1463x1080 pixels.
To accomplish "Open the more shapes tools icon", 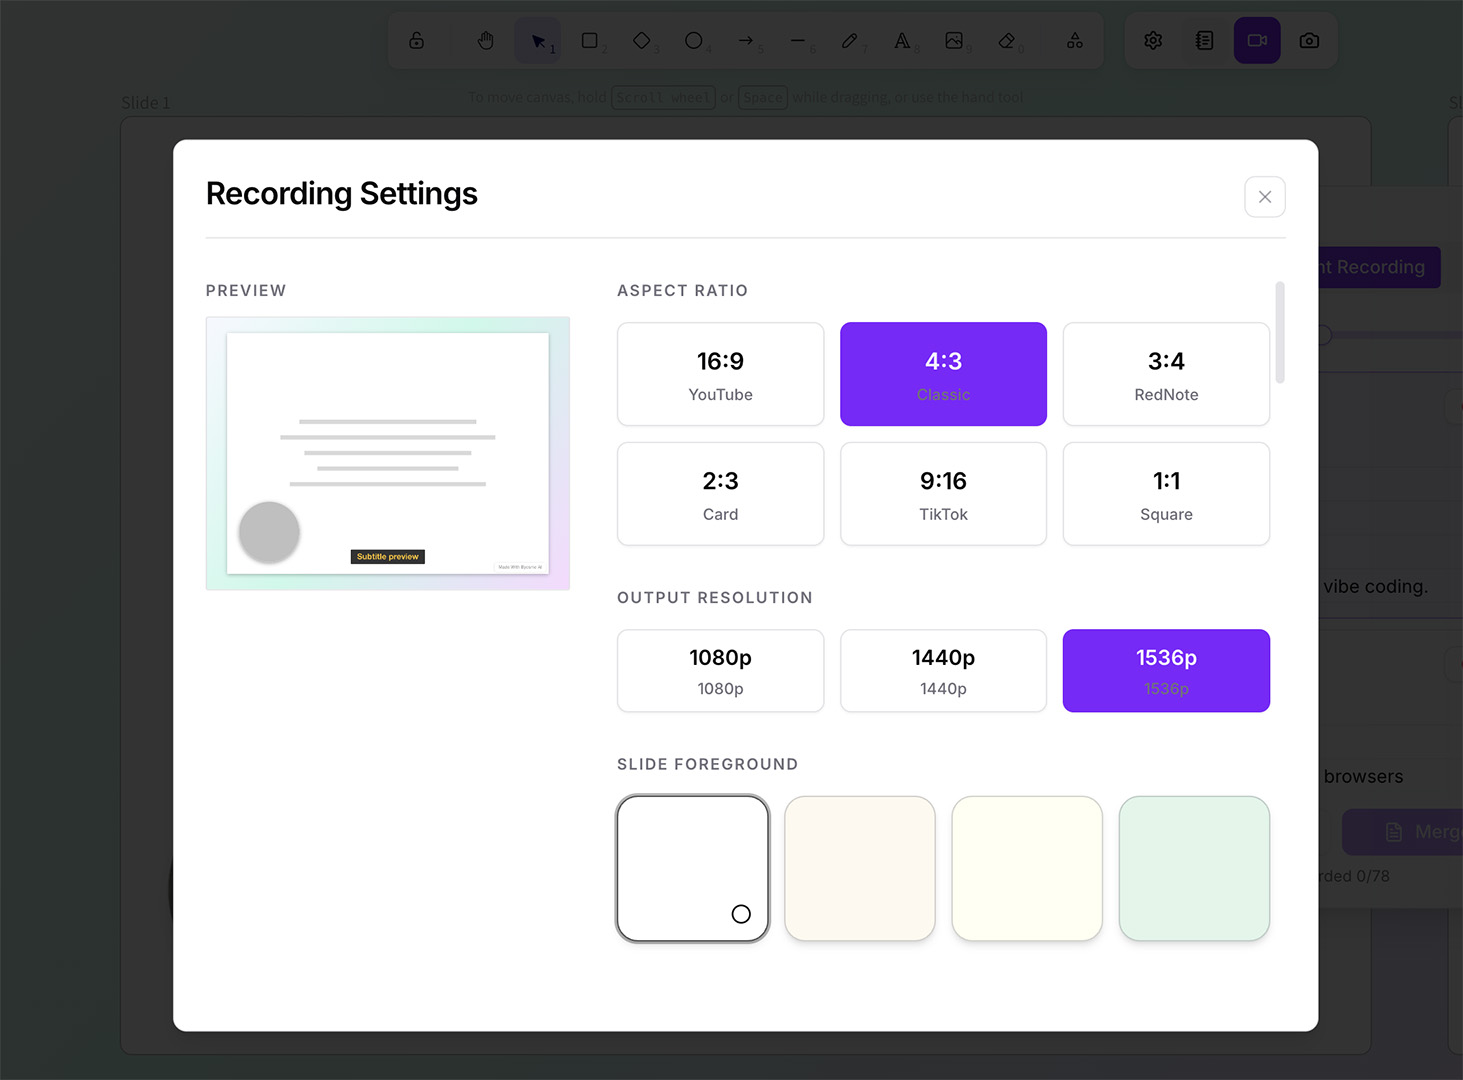I will click(x=1075, y=41).
